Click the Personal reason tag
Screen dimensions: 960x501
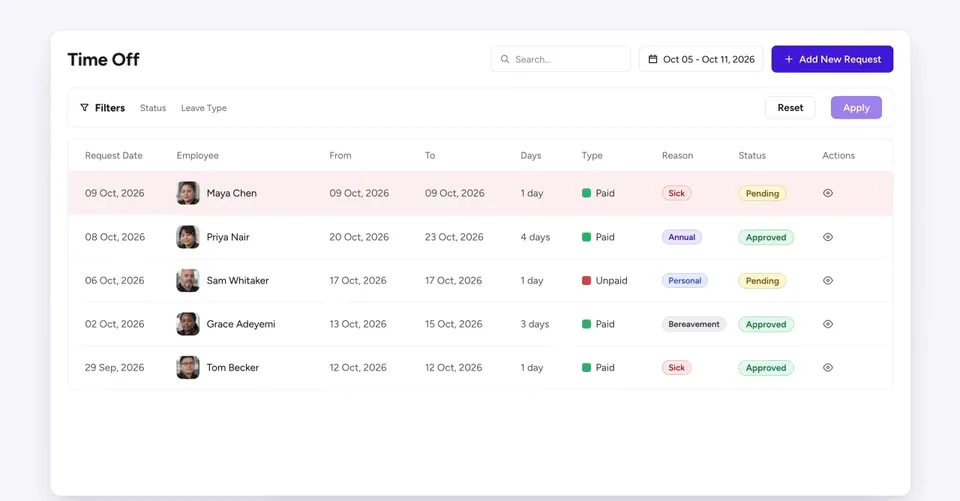[x=684, y=281]
